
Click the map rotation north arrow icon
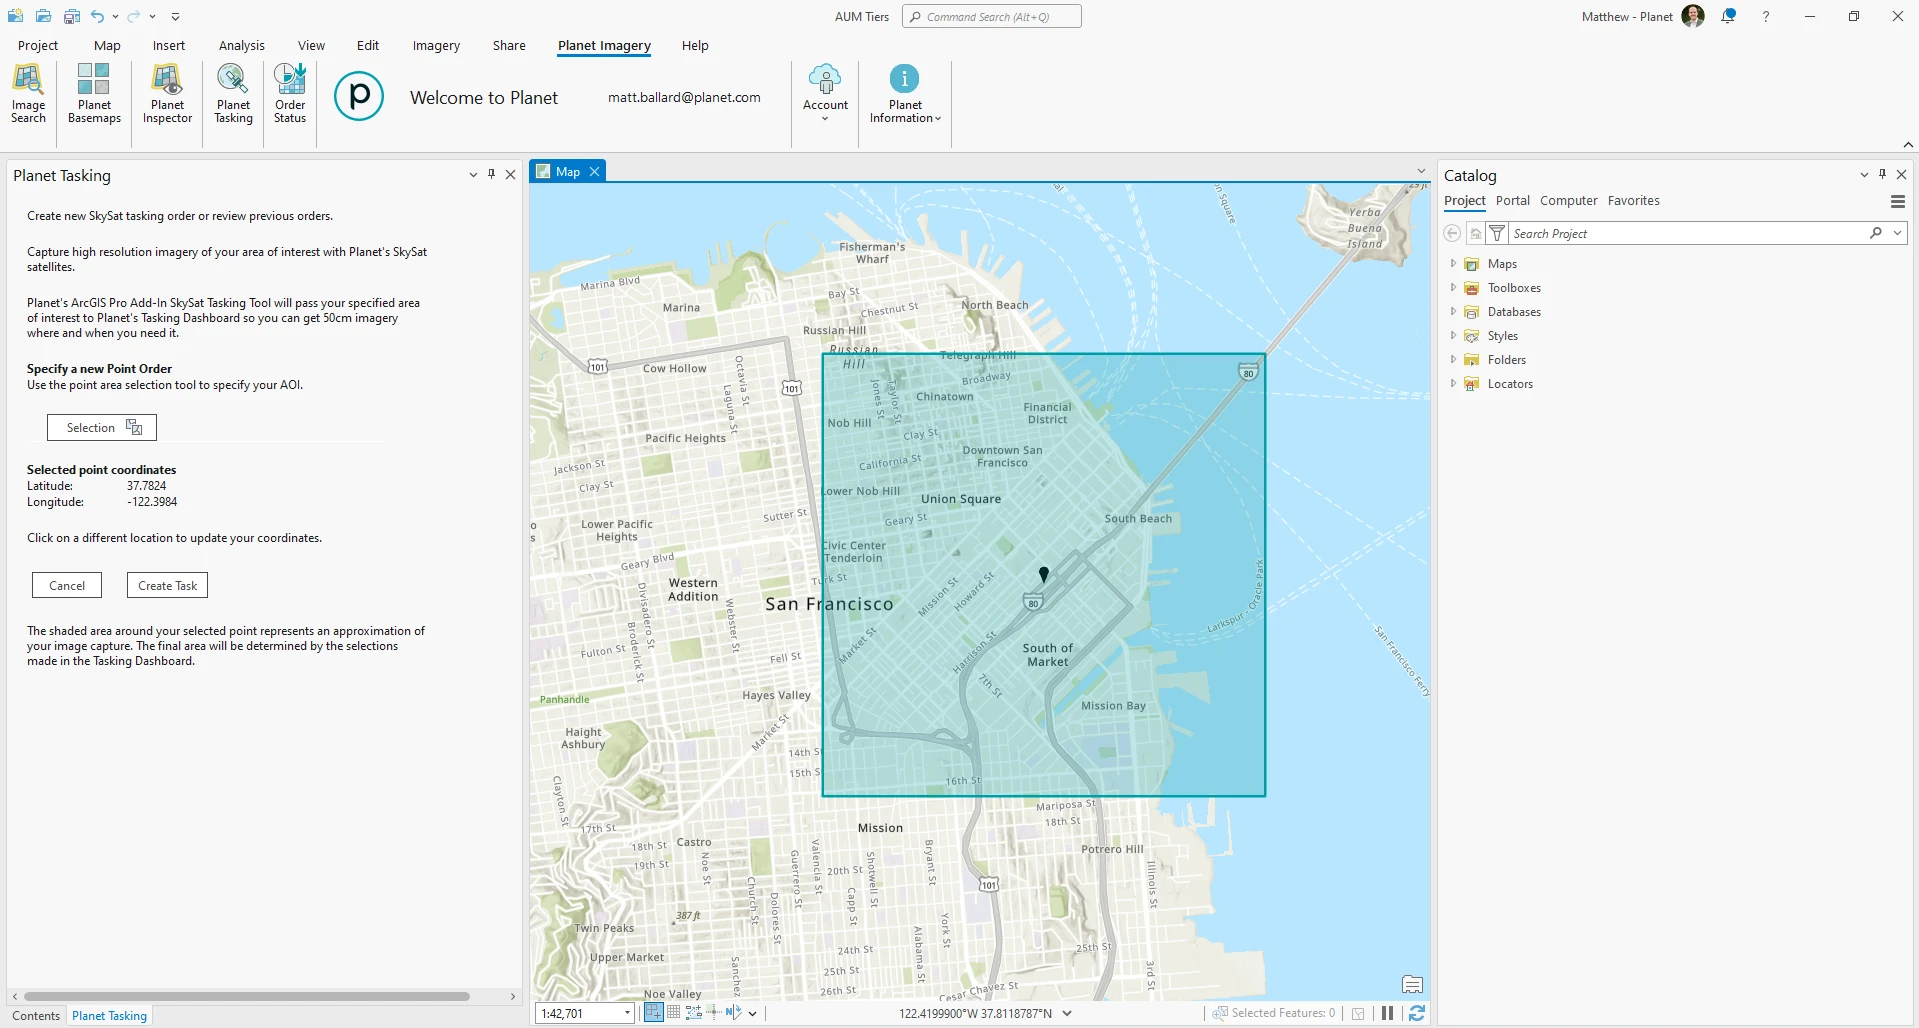(734, 1013)
